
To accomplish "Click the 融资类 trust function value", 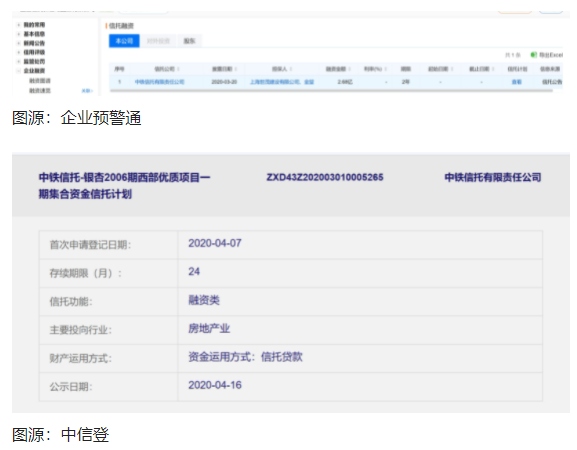I will [x=204, y=300].
